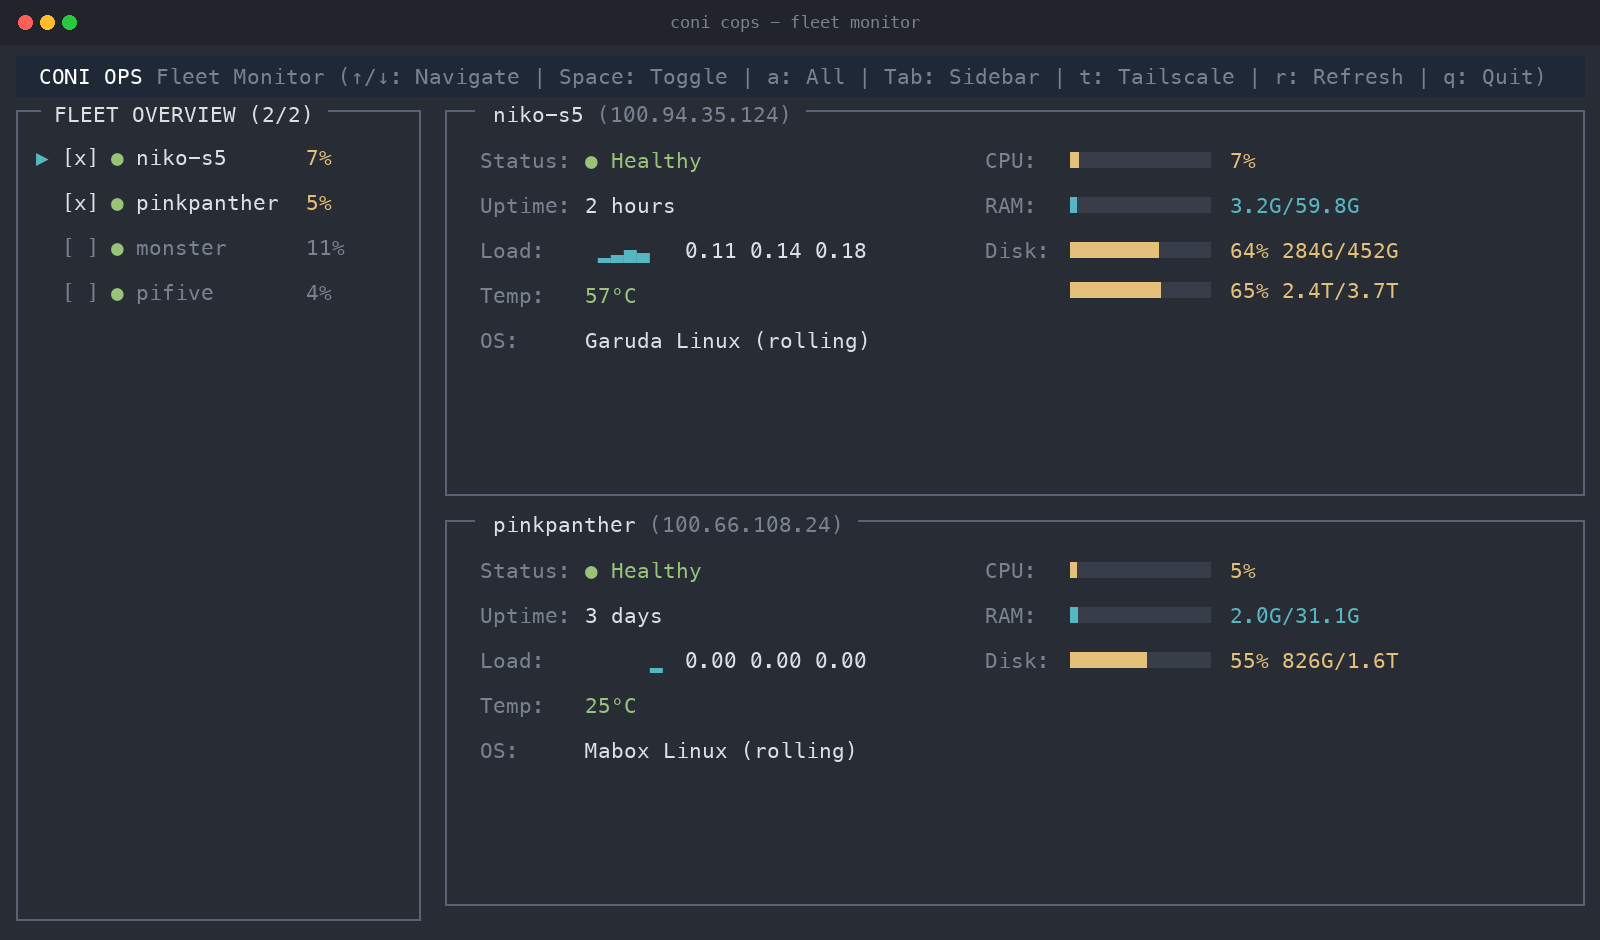Enable the monster checkbox

click(x=80, y=248)
